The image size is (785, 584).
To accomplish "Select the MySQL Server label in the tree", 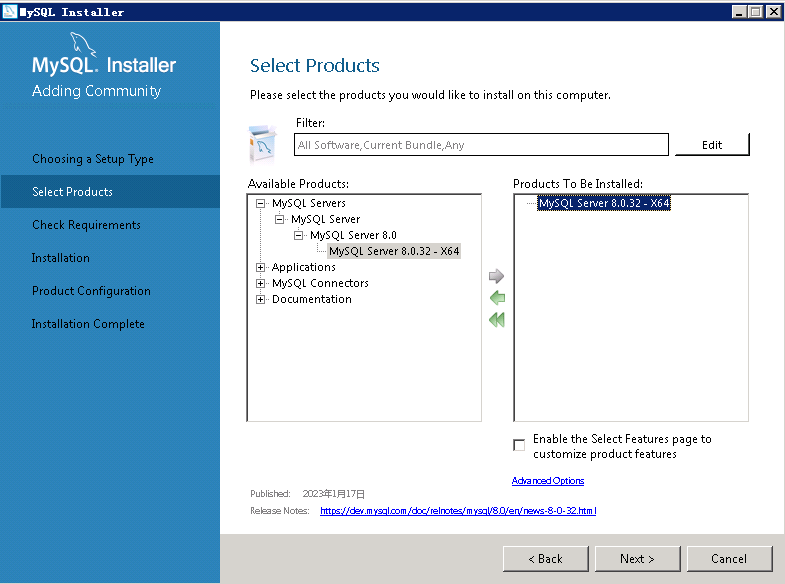I will click(x=325, y=219).
